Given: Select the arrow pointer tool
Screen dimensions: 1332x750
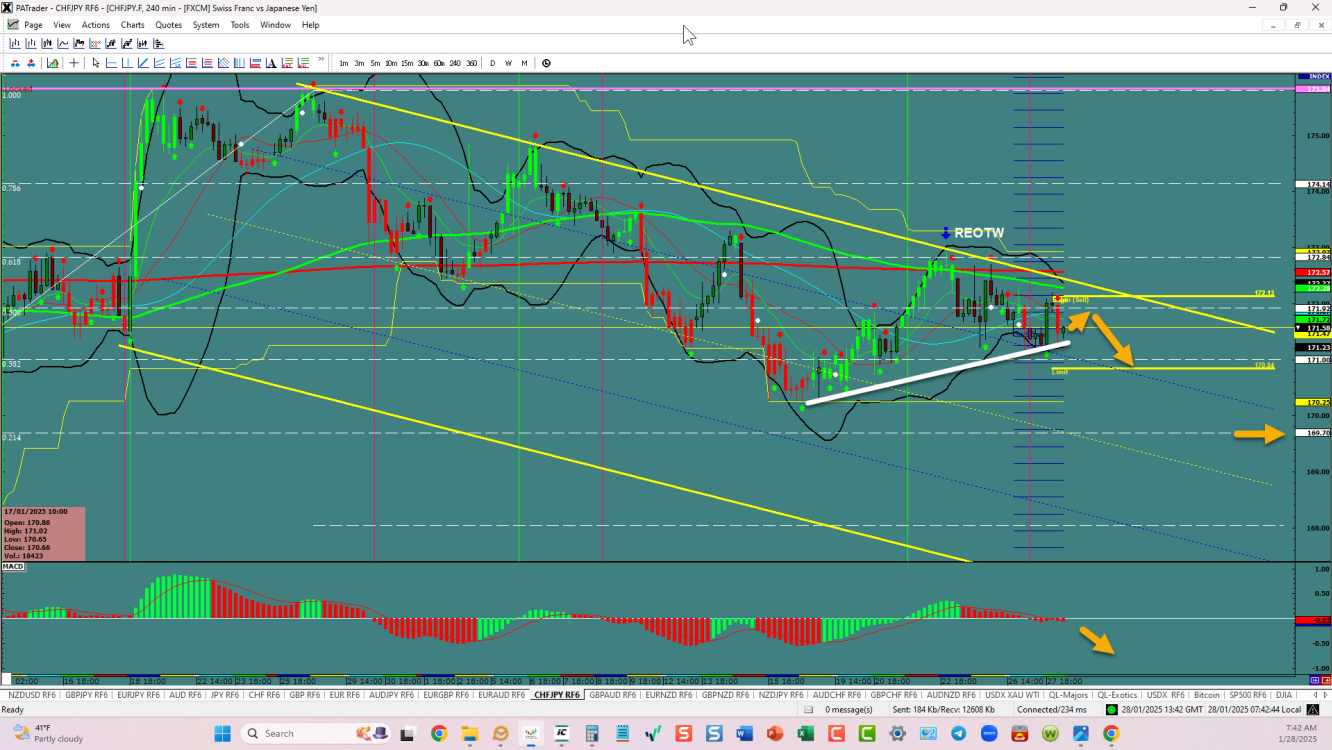Looking at the screenshot, I should tap(96, 63).
